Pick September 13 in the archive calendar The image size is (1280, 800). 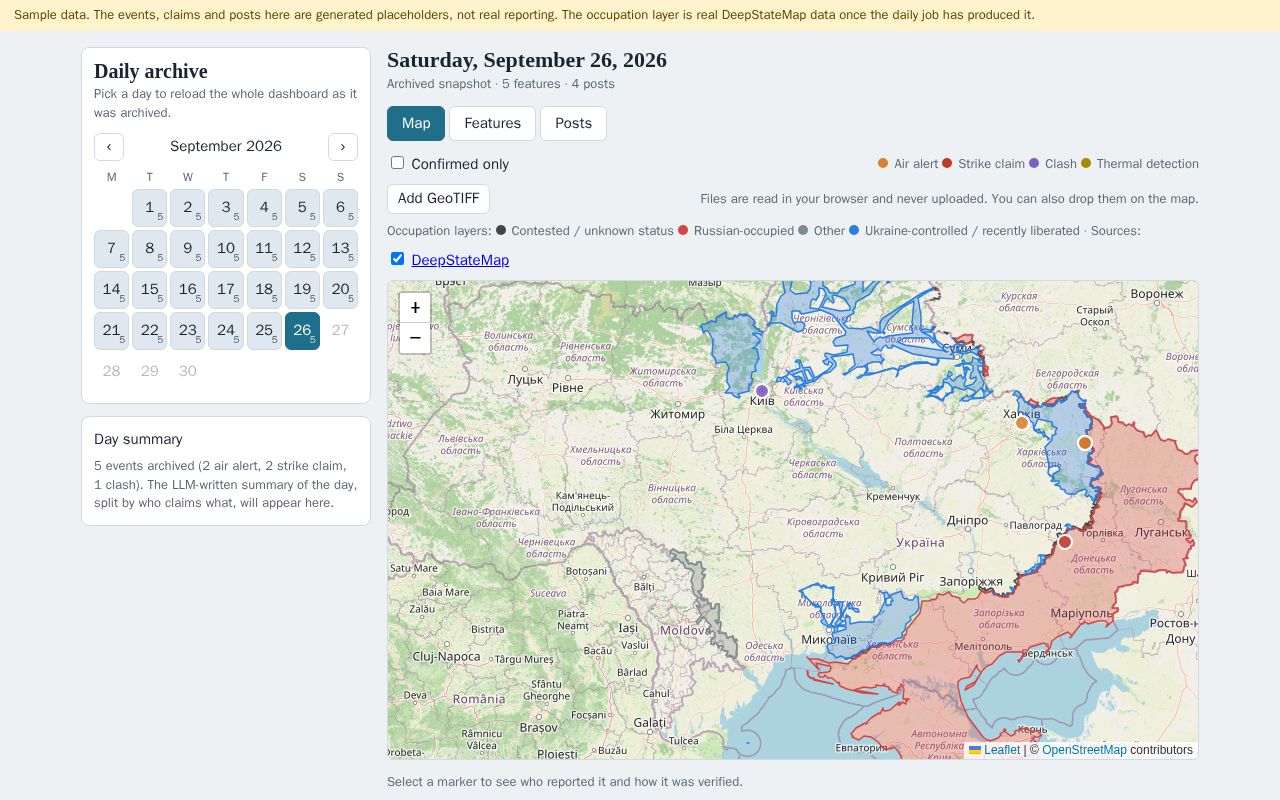[340, 249]
